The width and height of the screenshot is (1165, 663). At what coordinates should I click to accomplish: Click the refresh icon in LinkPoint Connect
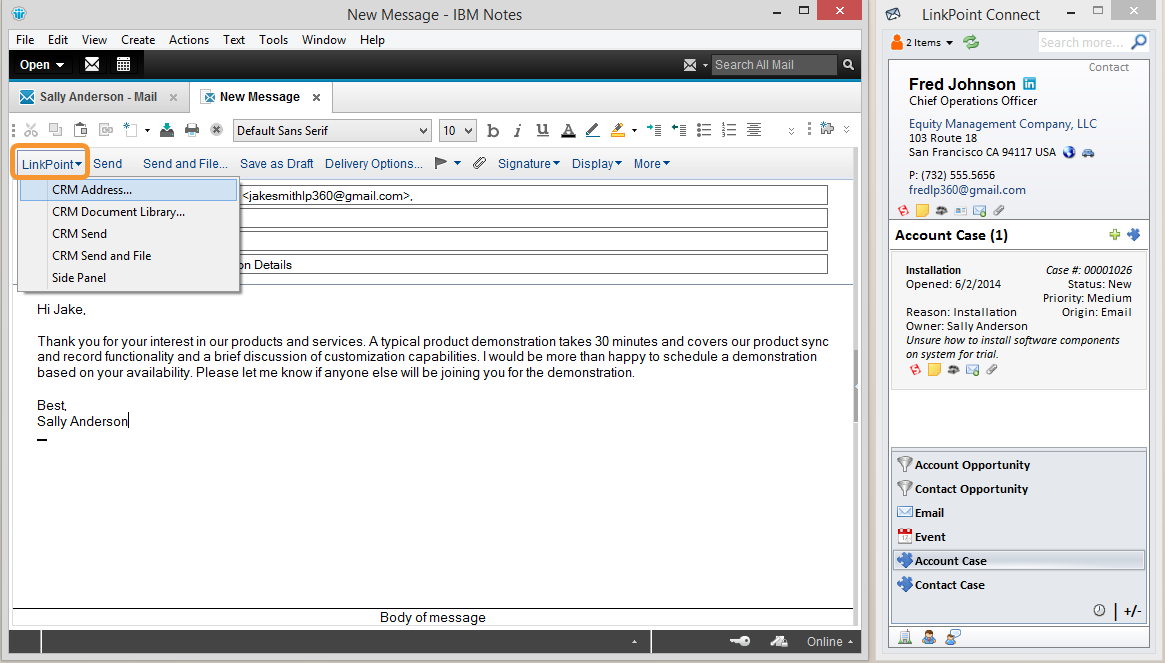coord(971,42)
